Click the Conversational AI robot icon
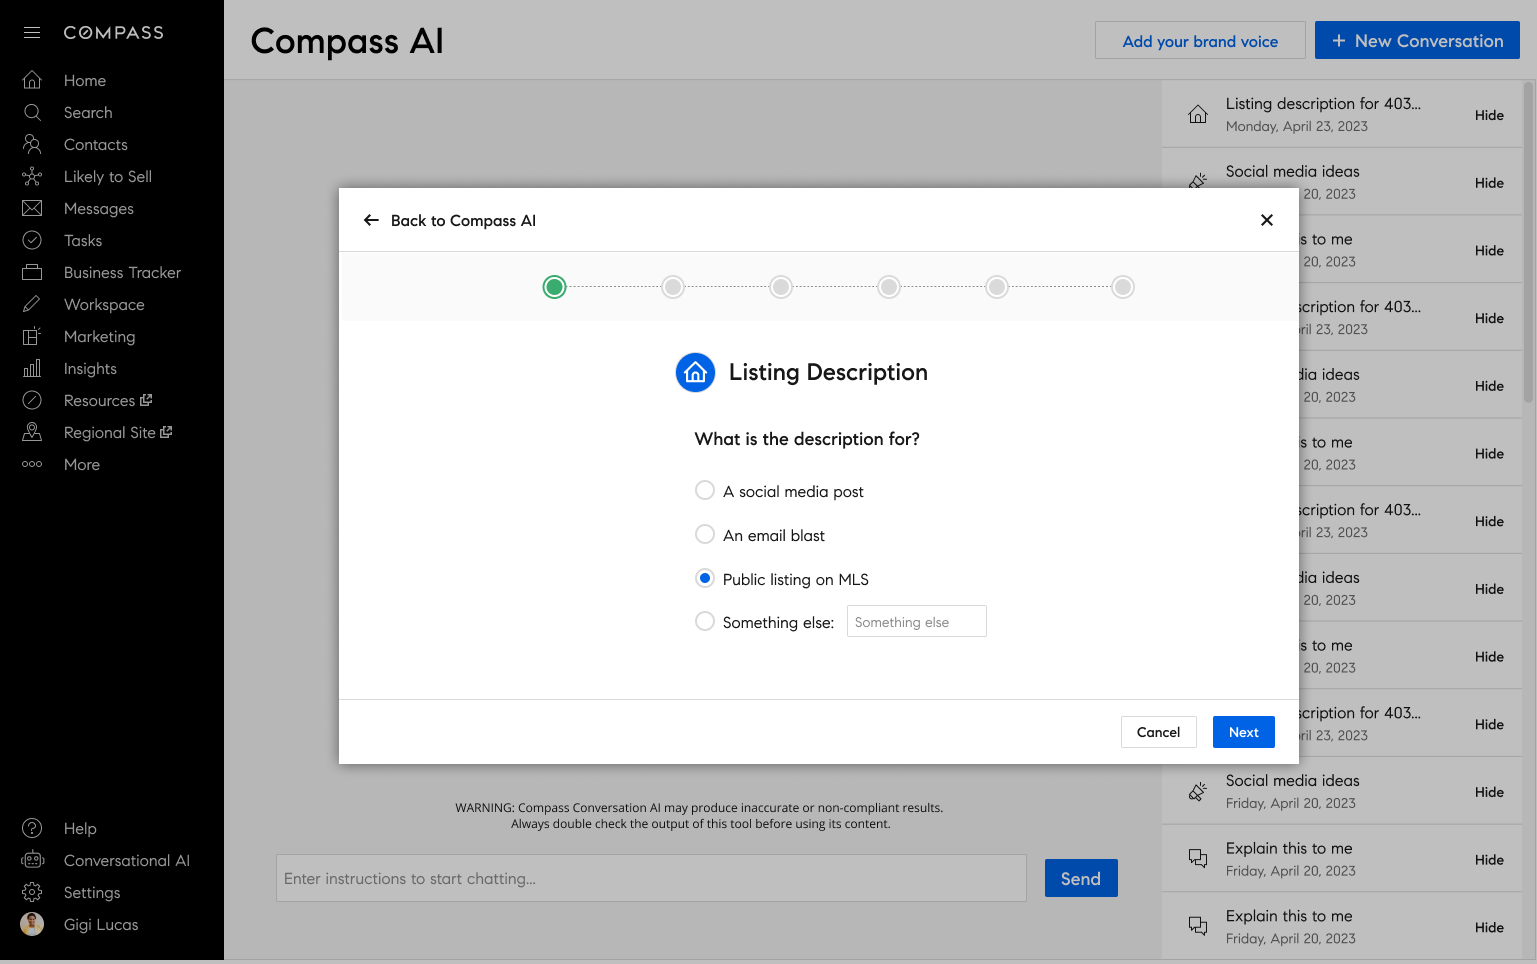 (32, 860)
